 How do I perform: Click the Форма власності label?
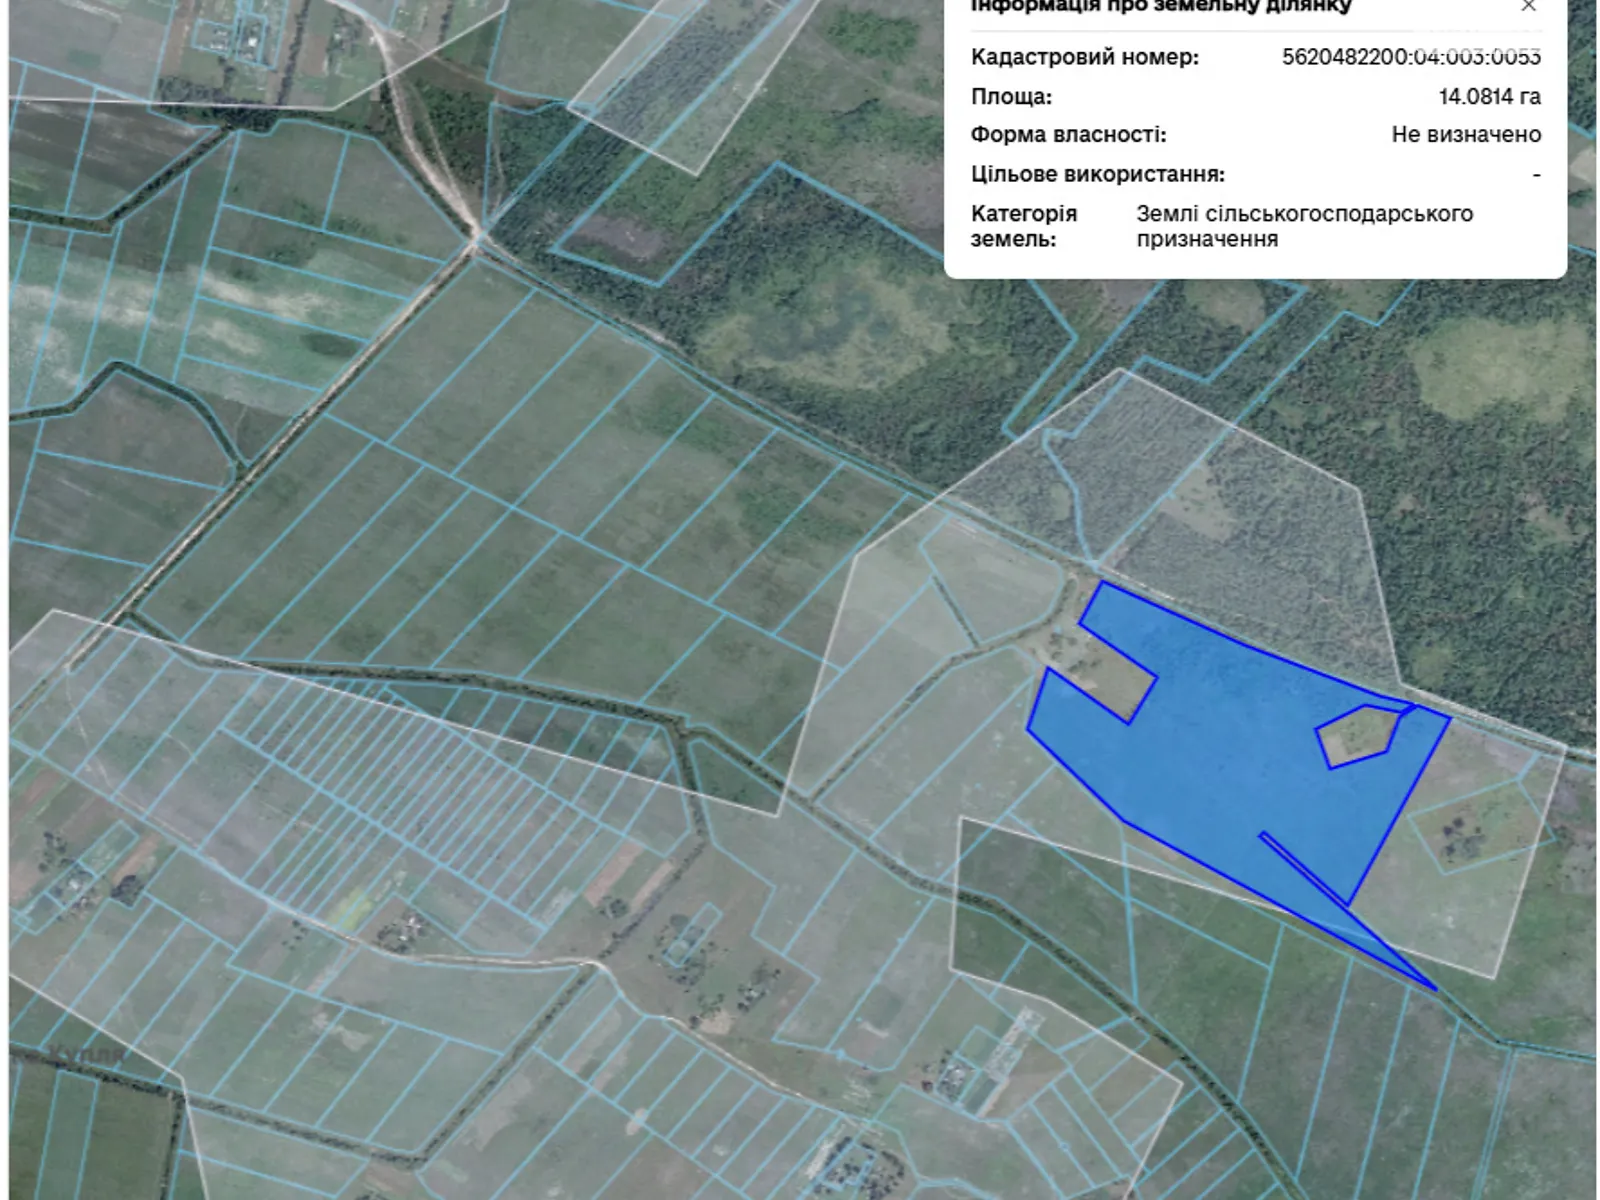tap(1068, 135)
